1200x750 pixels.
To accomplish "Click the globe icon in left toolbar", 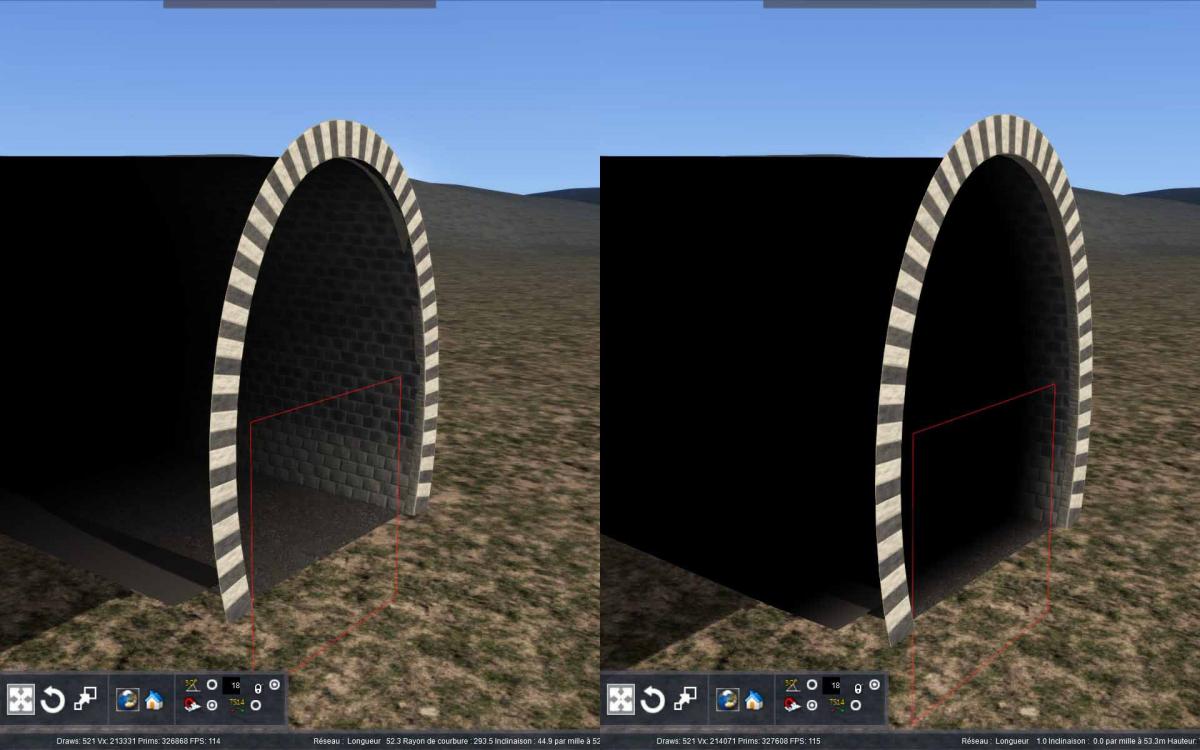I will (127, 699).
